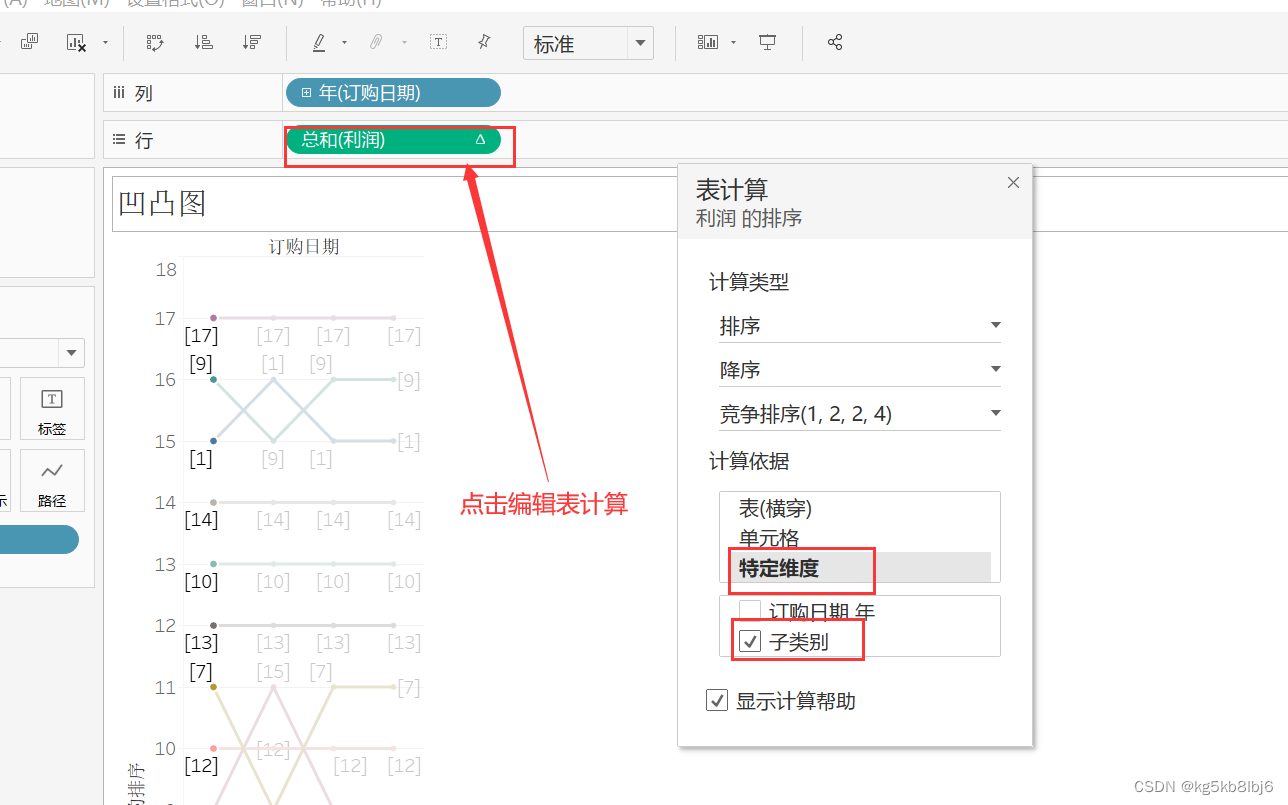Click the 年(订购日期) pill on columns shelf
This screenshot has width=1288, height=805.
pyautogui.click(x=393, y=93)
